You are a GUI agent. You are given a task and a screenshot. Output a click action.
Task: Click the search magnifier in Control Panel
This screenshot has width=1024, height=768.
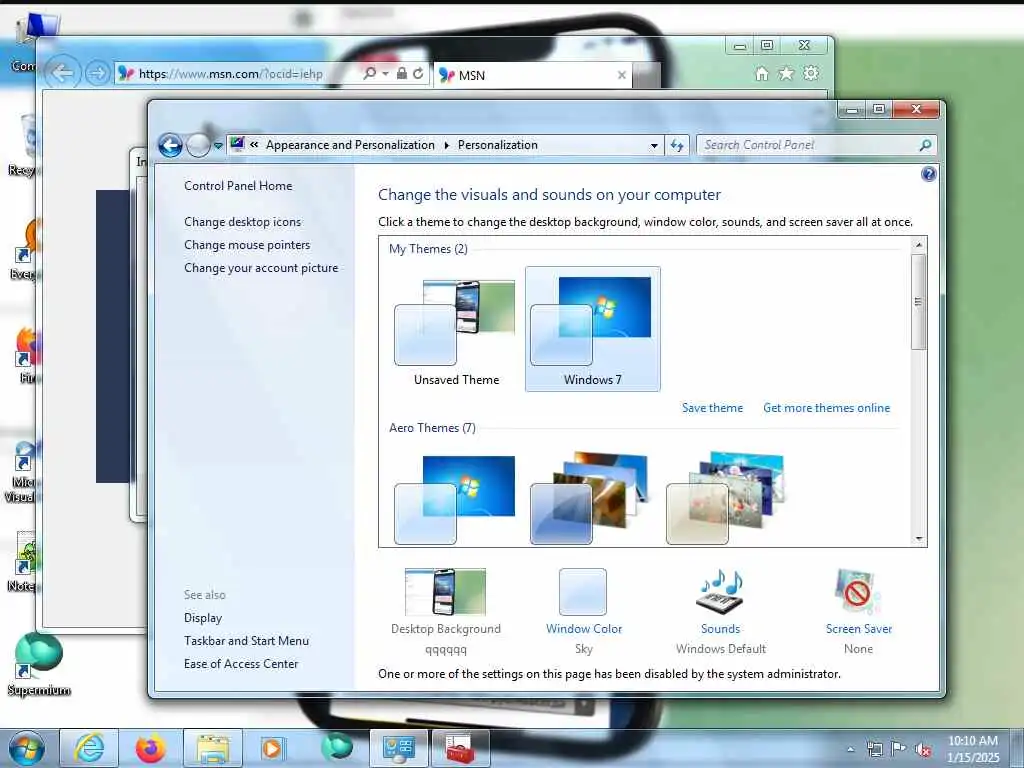point(925,145)
